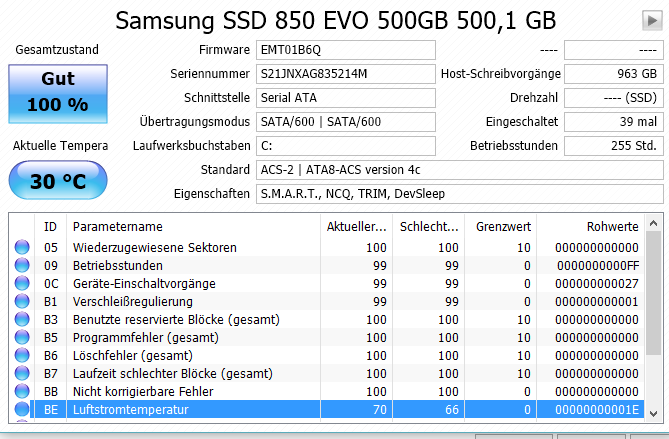669x439 pixels.
Task: Click the next disk arrow button
Action: pyautogui.click(x=652, y=20)
